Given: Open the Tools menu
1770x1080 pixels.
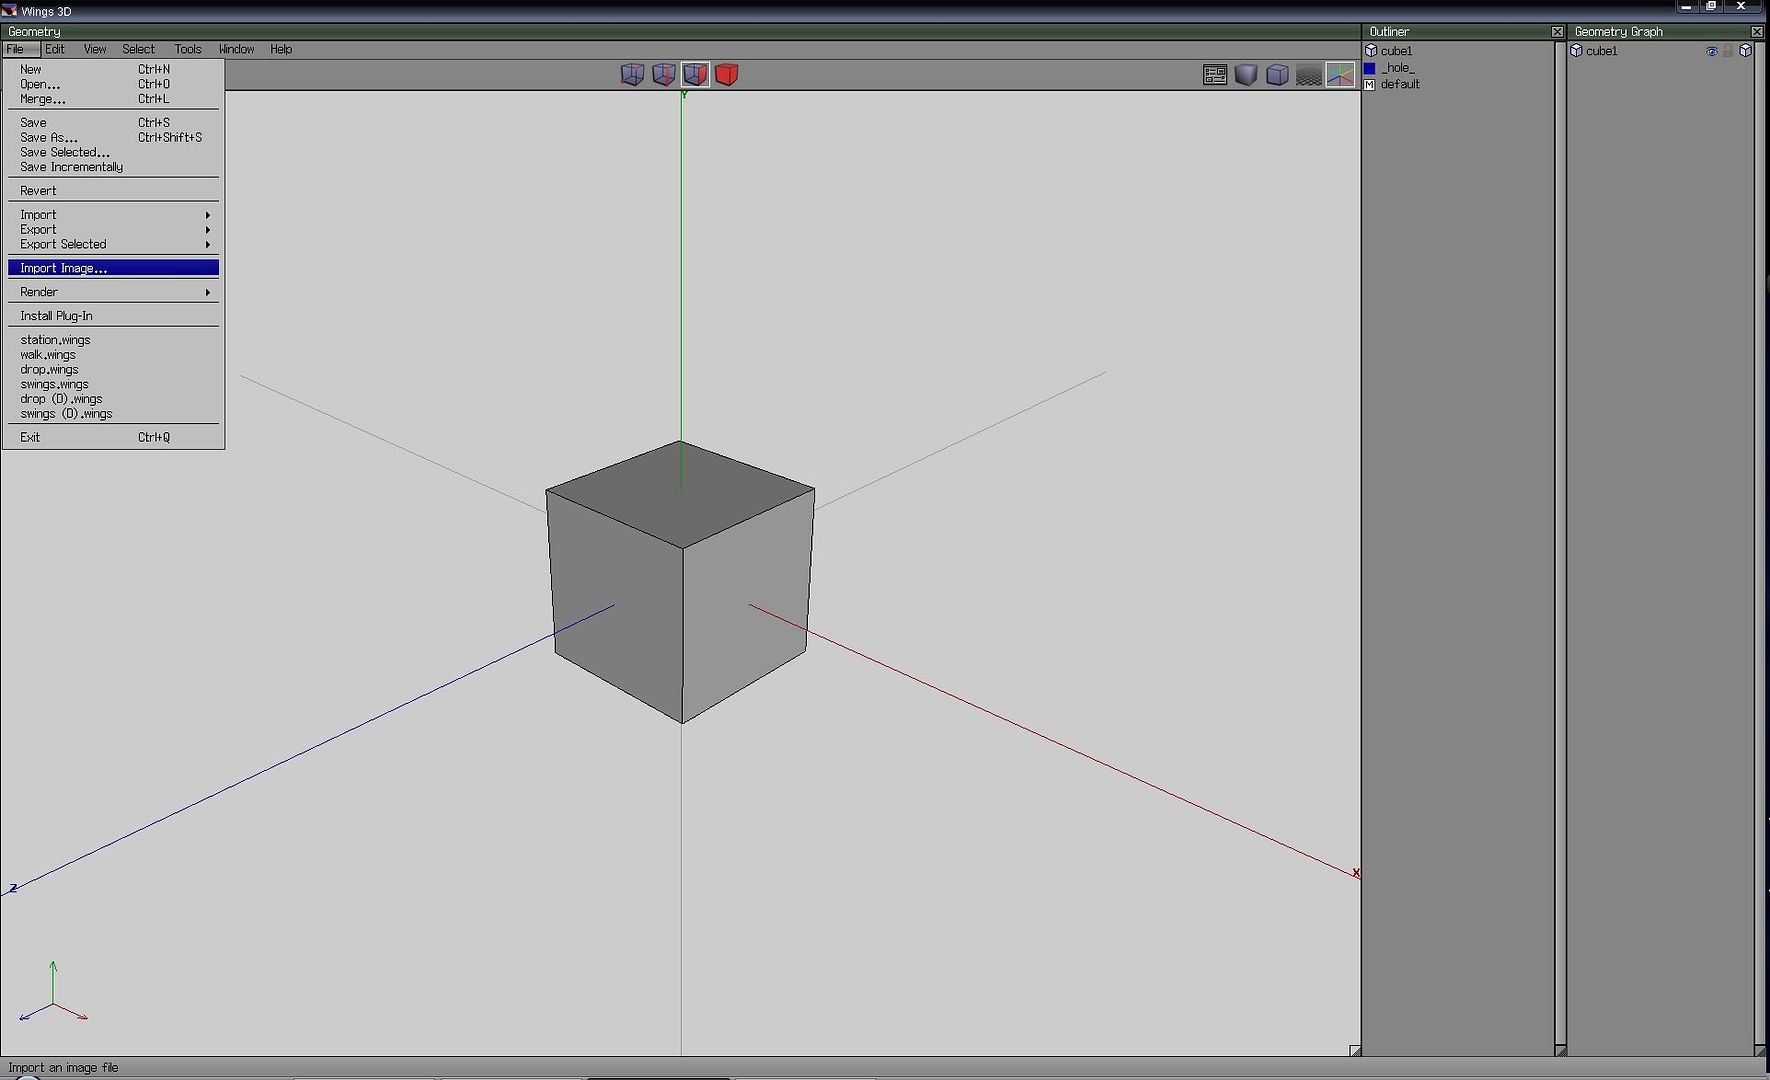Looking at the screenshot, I should point(188,49).
